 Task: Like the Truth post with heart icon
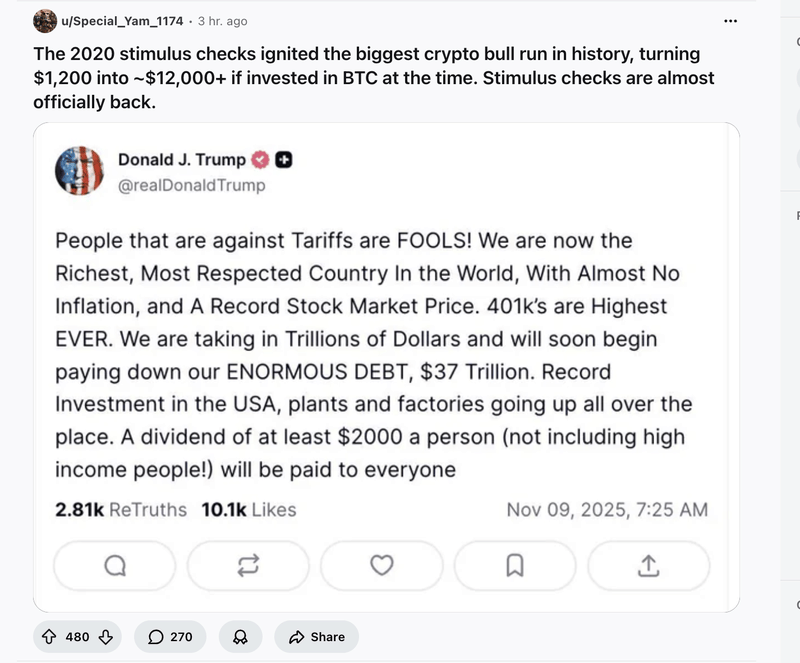pyautogui.click(x=381, y=566)
